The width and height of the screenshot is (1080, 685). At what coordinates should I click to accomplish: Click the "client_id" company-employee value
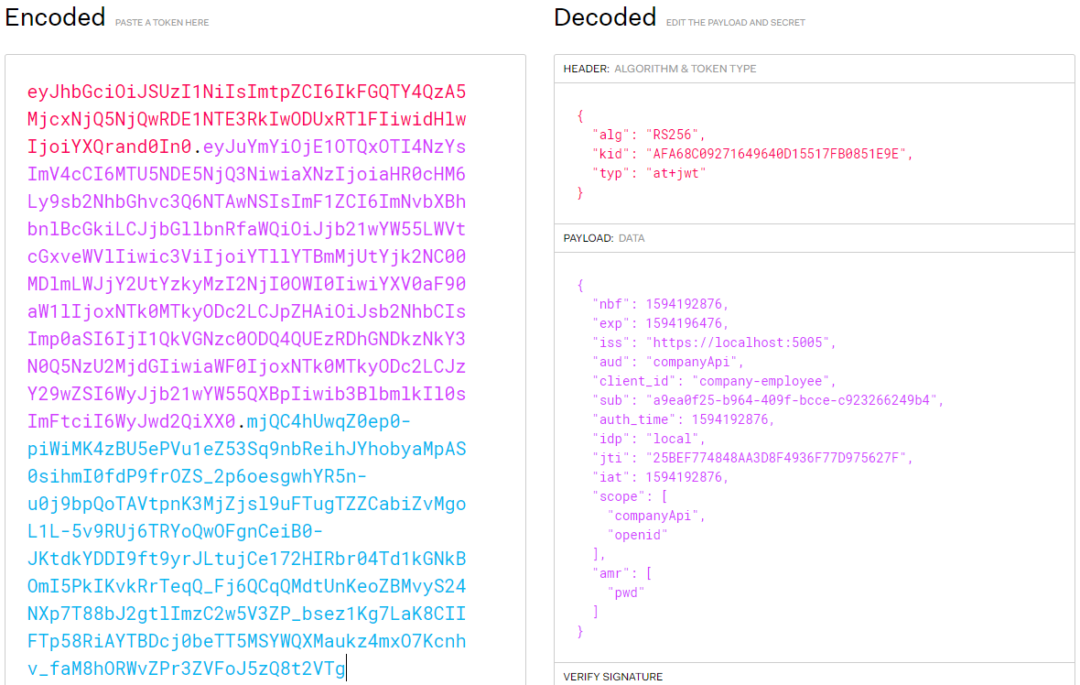[765, 381]
